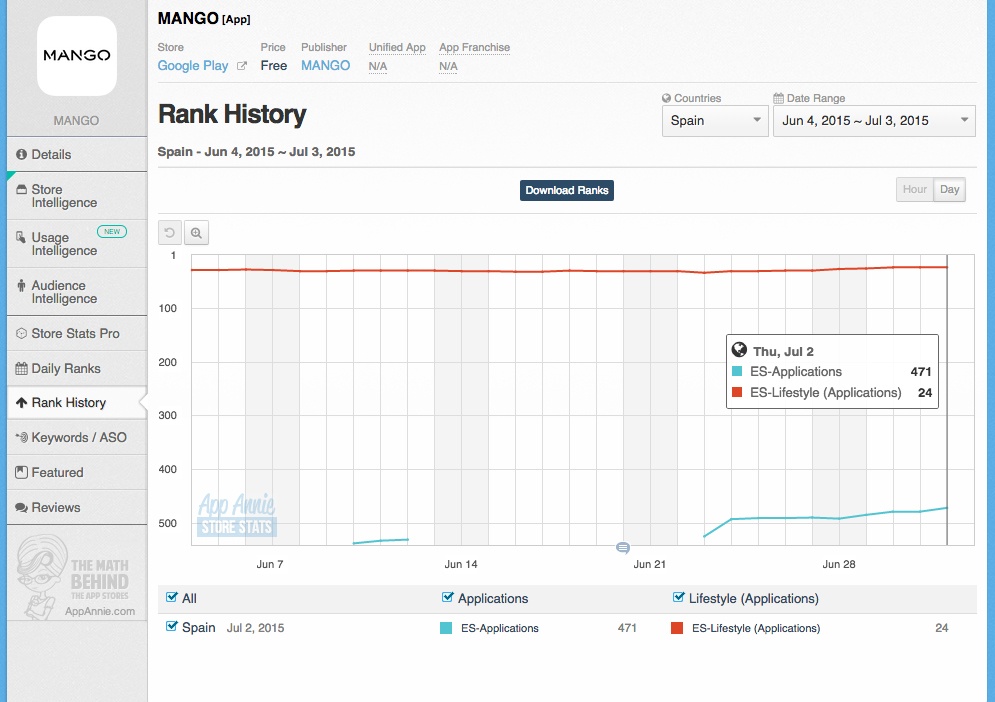The image size is (995, 702).
Task: Toggle the Applications checkbox
Action: [x=447, y=597]
